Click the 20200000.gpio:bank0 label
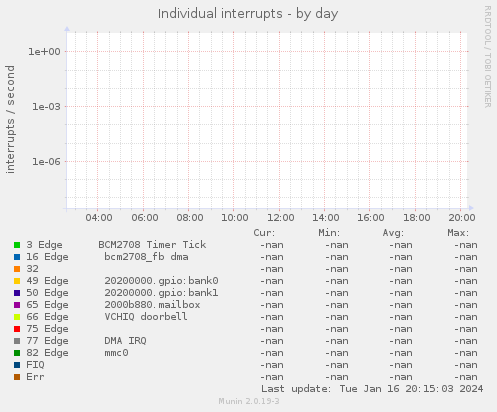Viewport: 497px width, 412px height. point(161,281)
